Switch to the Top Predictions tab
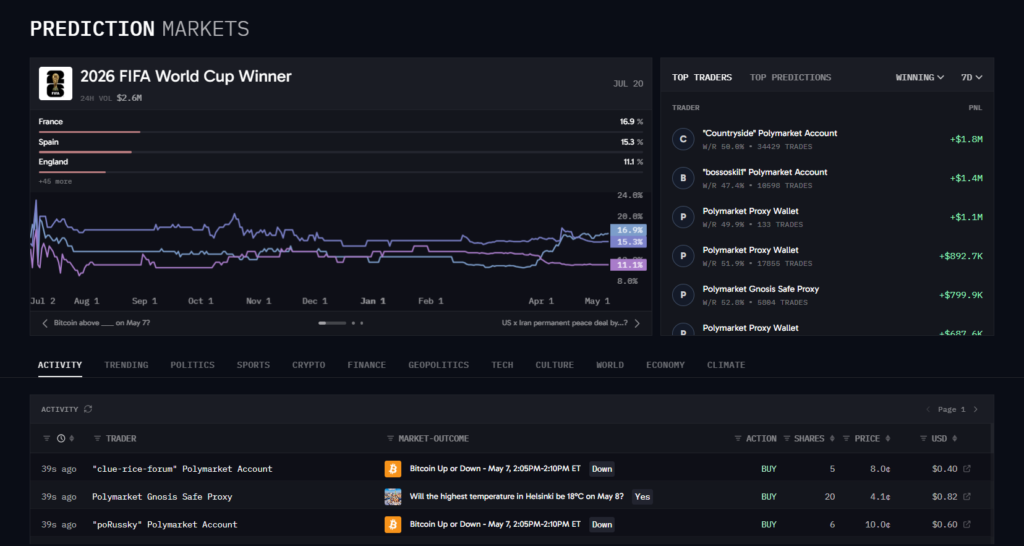Screen dimensions: 1024x546 pos(790,77)
